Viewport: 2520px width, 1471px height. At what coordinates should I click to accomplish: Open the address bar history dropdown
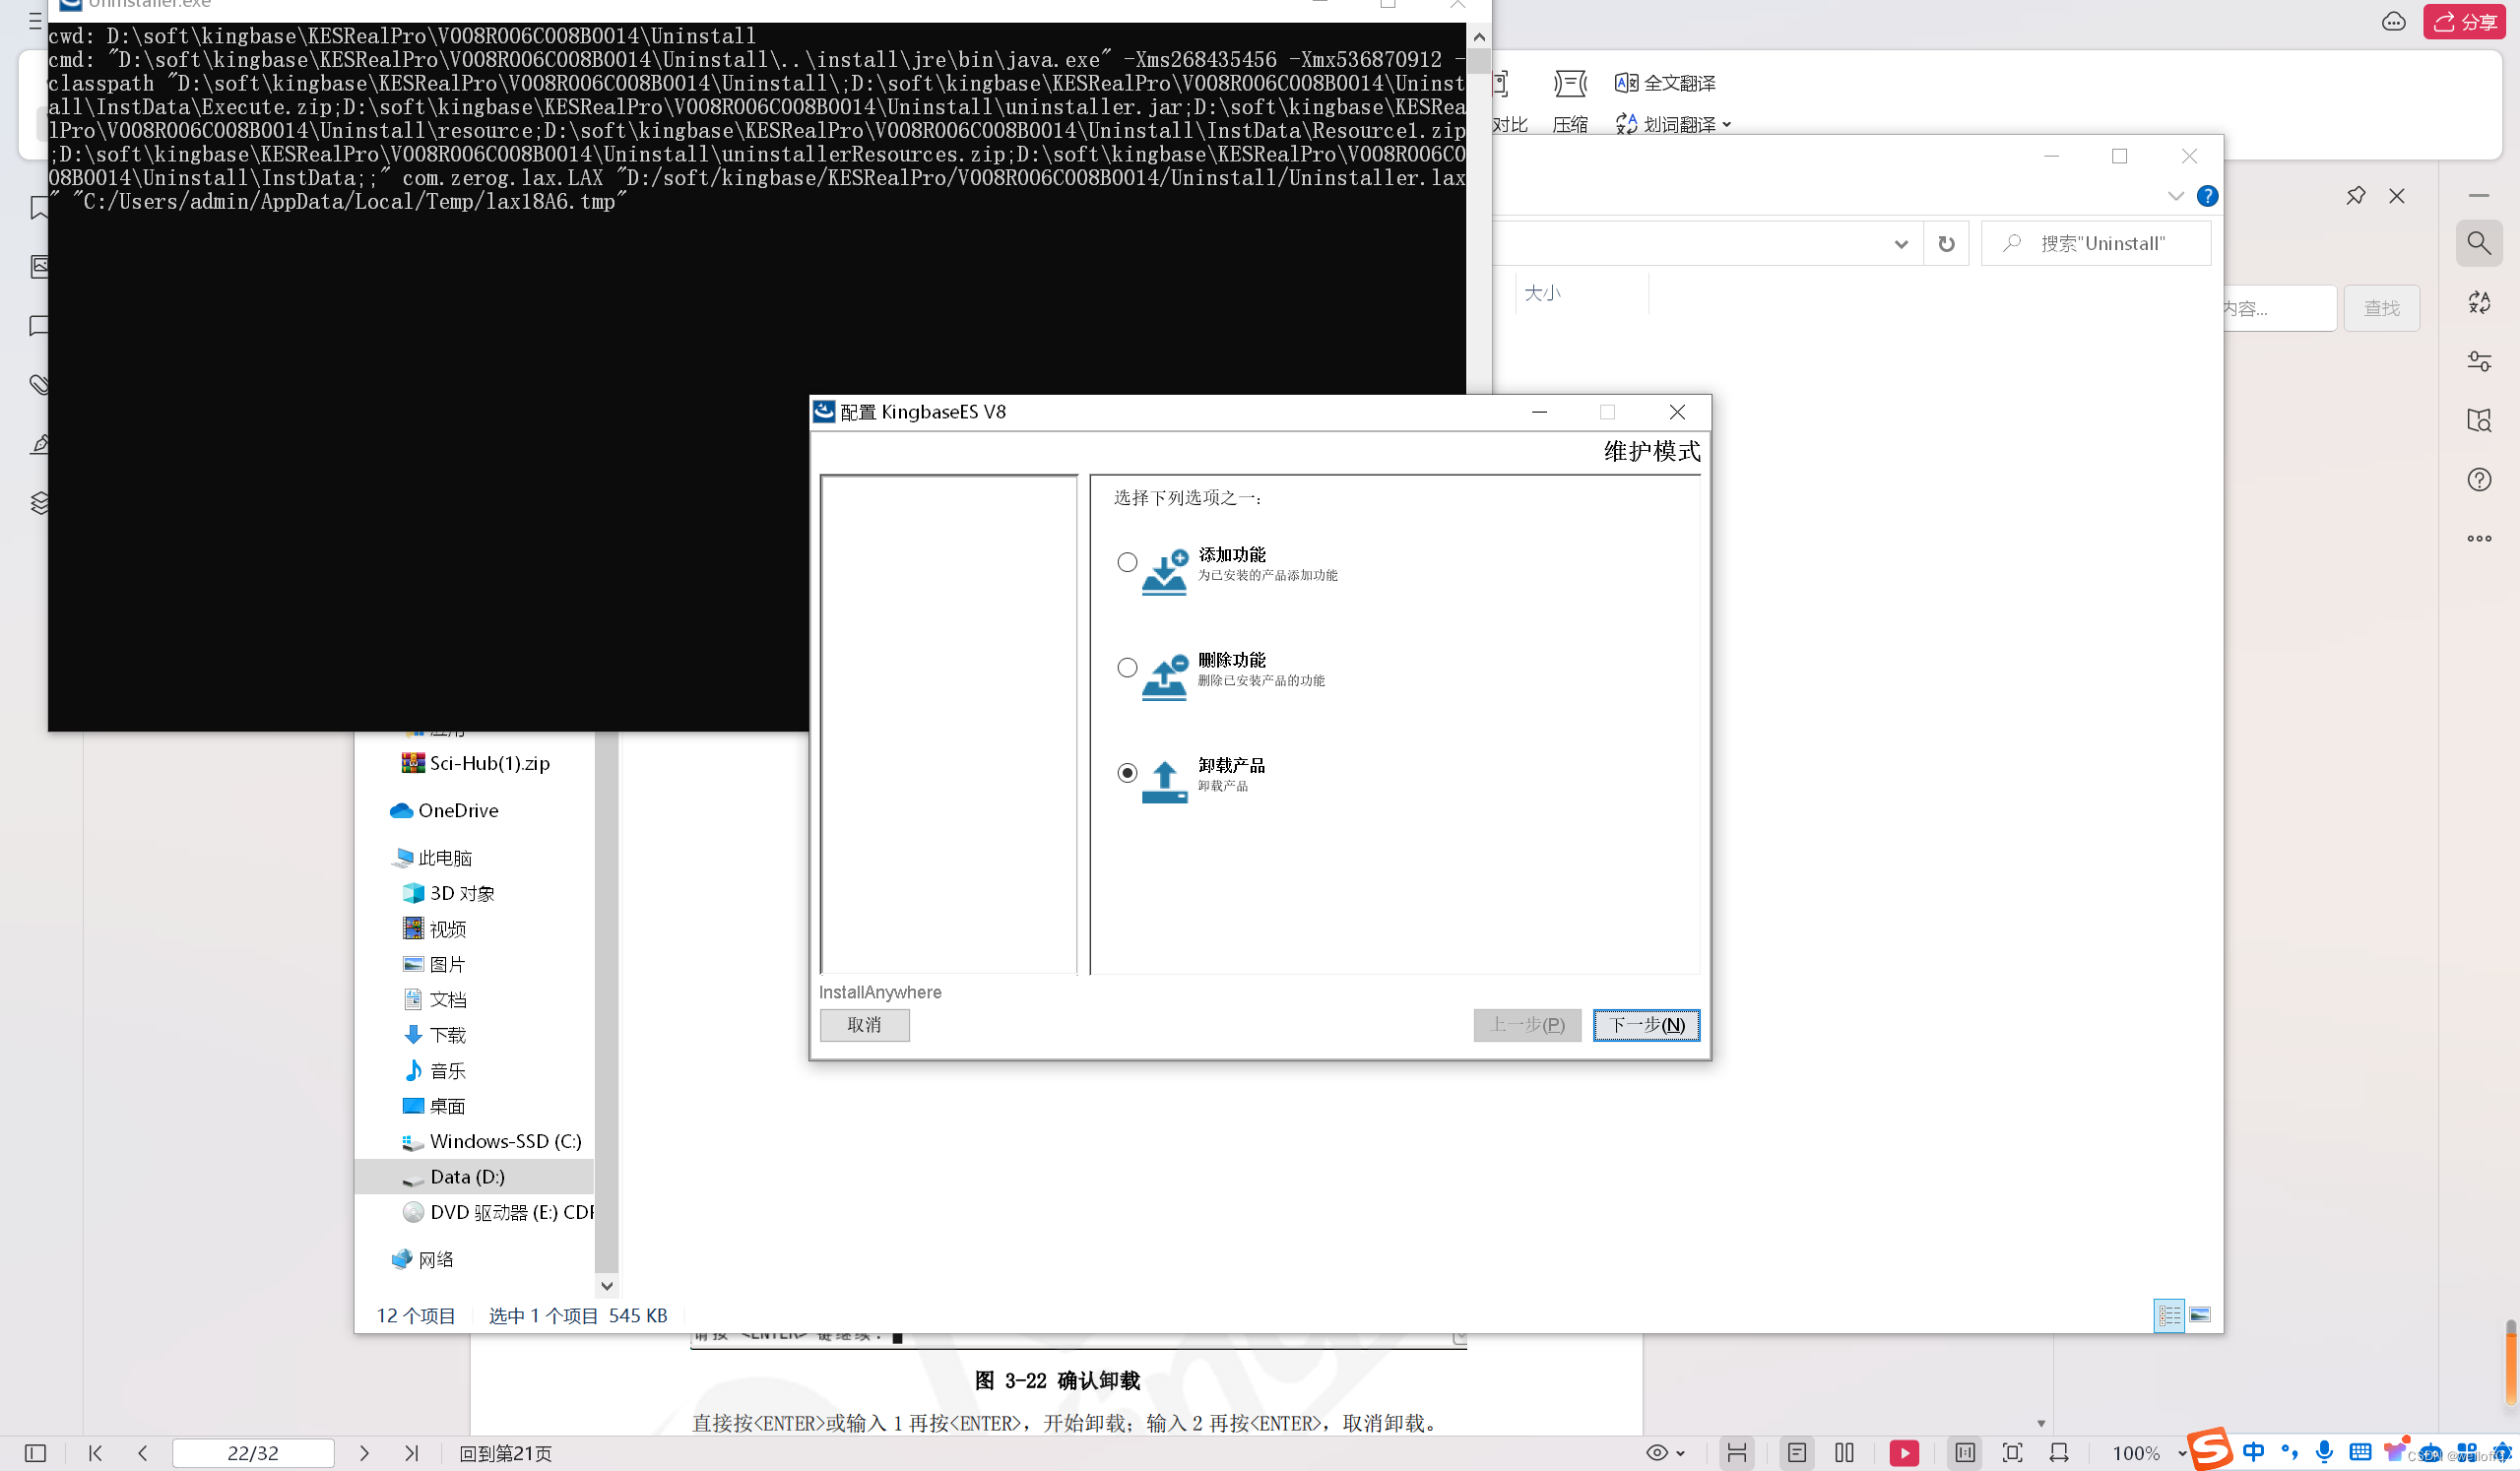[x=1900, y=244]
